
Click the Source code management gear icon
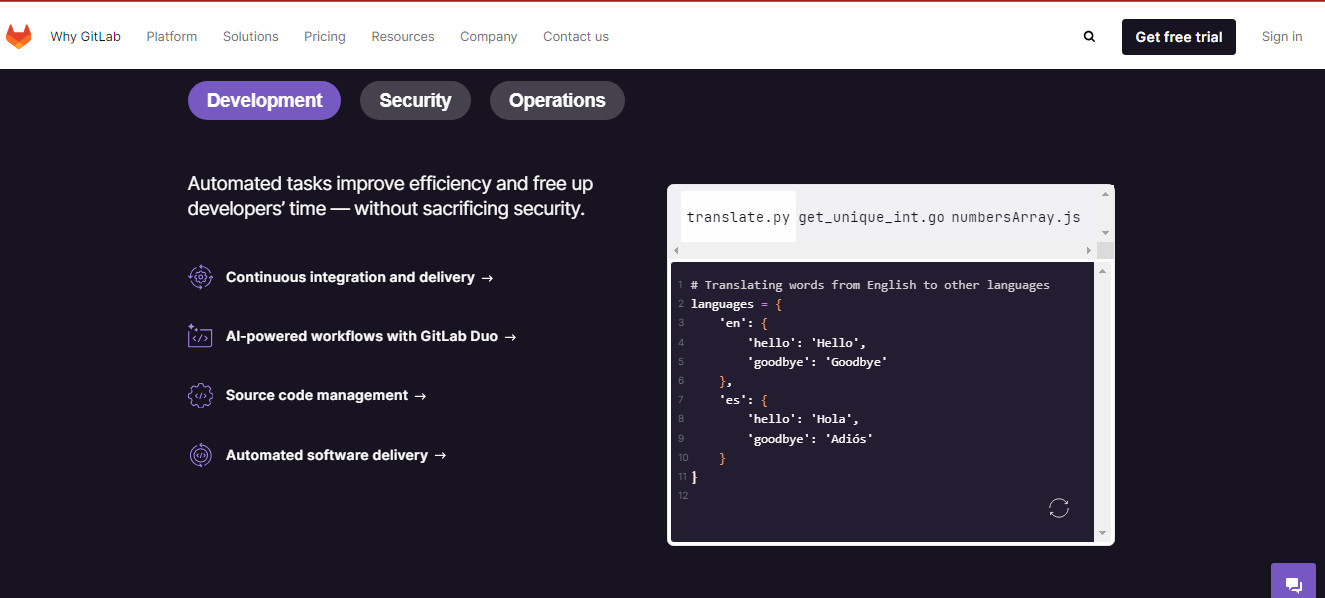[x=200, y=395]
